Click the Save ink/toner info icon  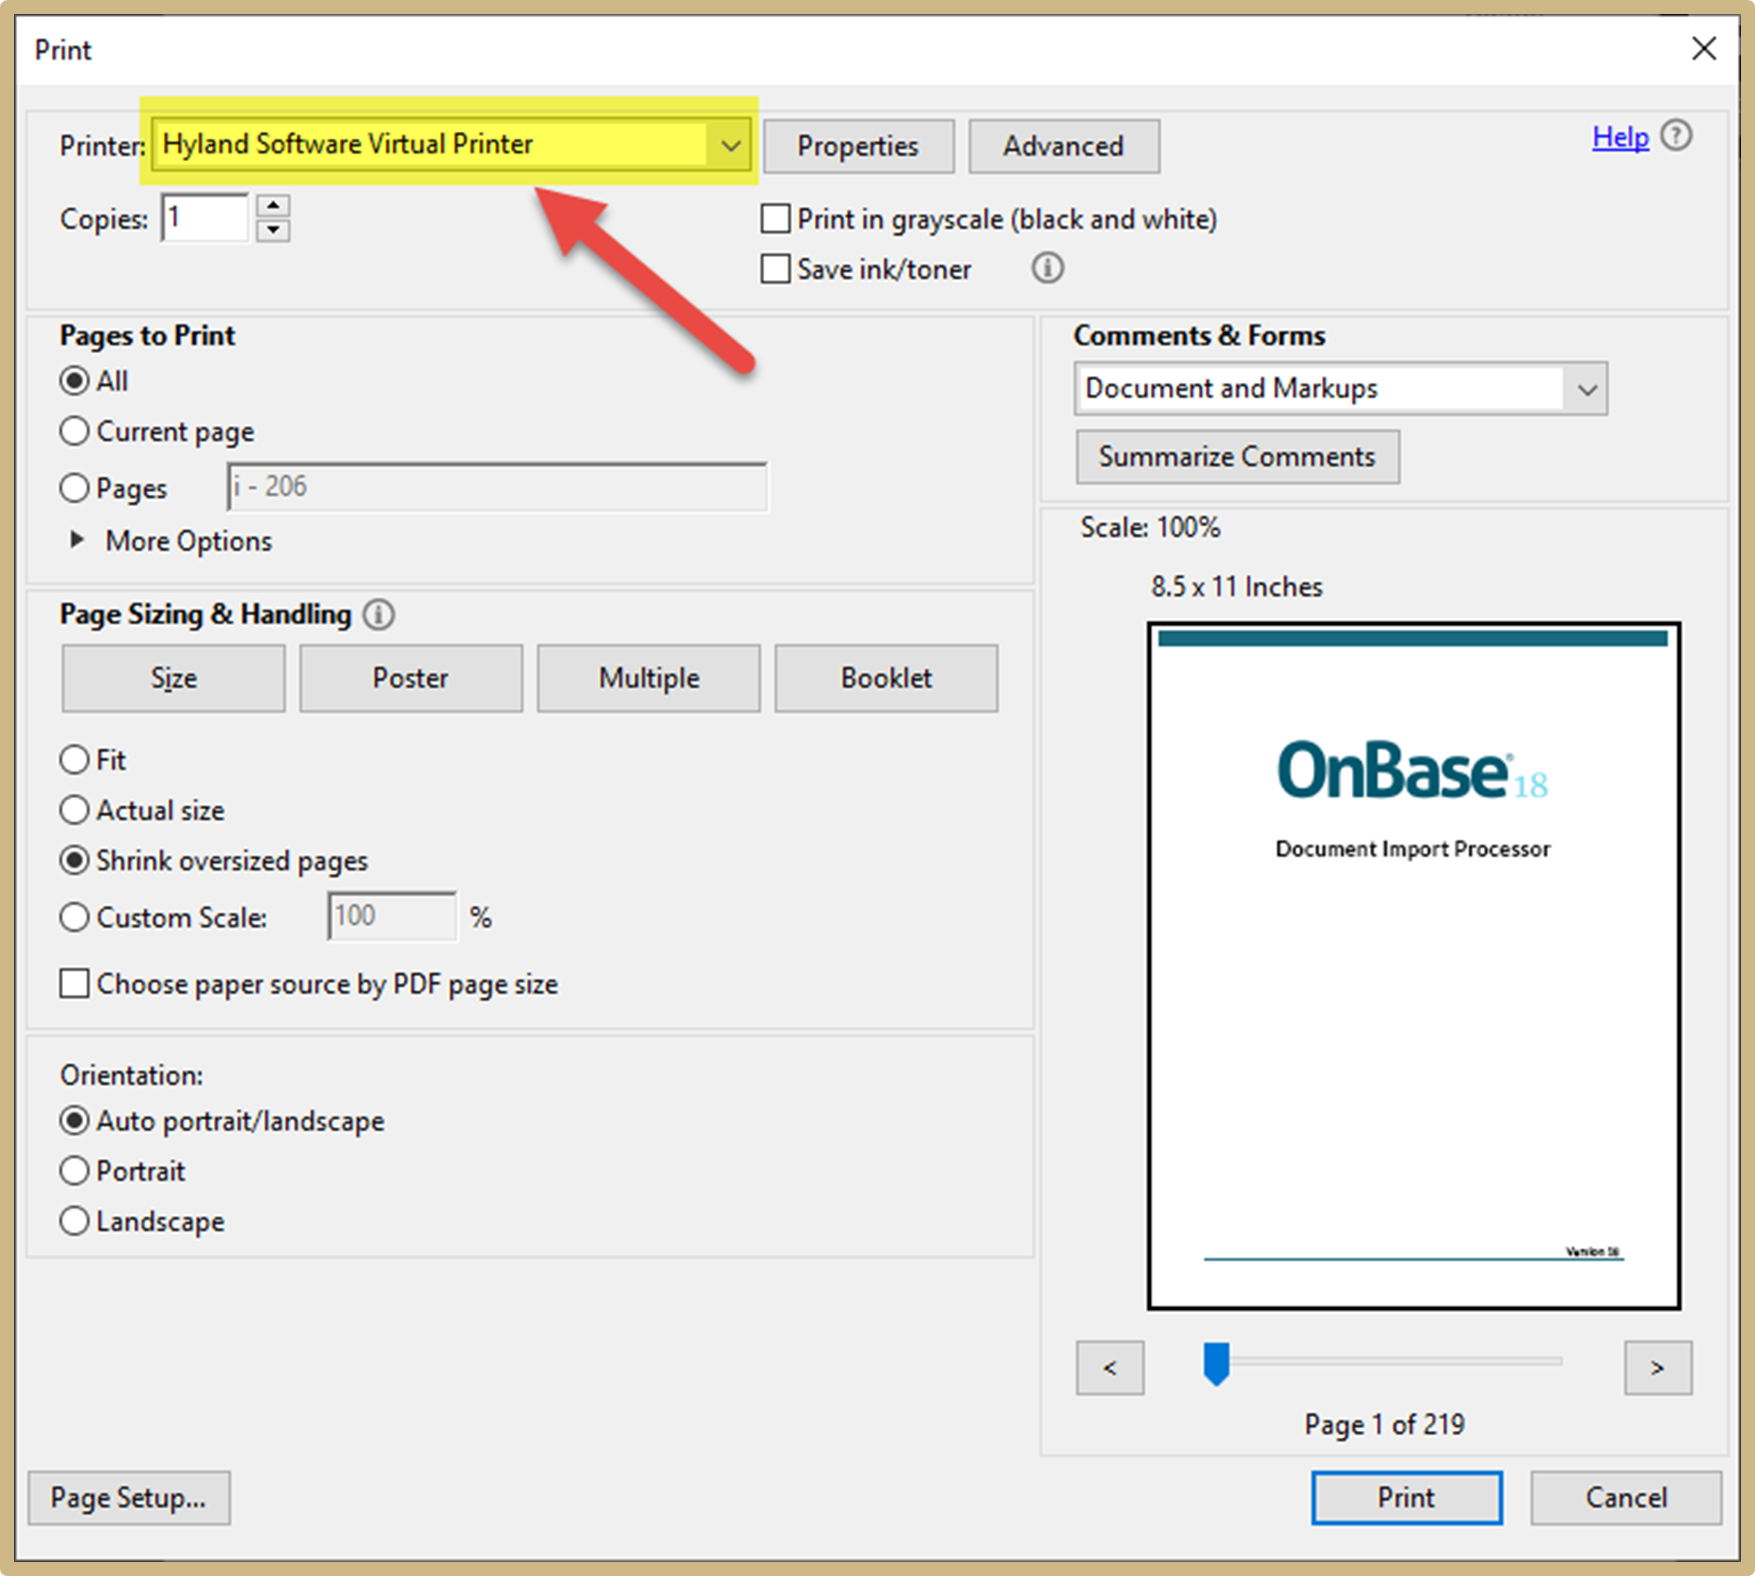1047,268
